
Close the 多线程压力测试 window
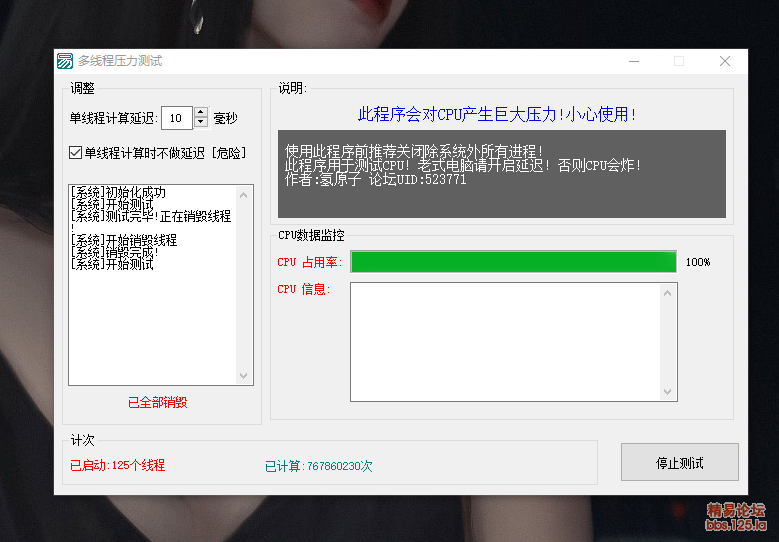point(725,61)
